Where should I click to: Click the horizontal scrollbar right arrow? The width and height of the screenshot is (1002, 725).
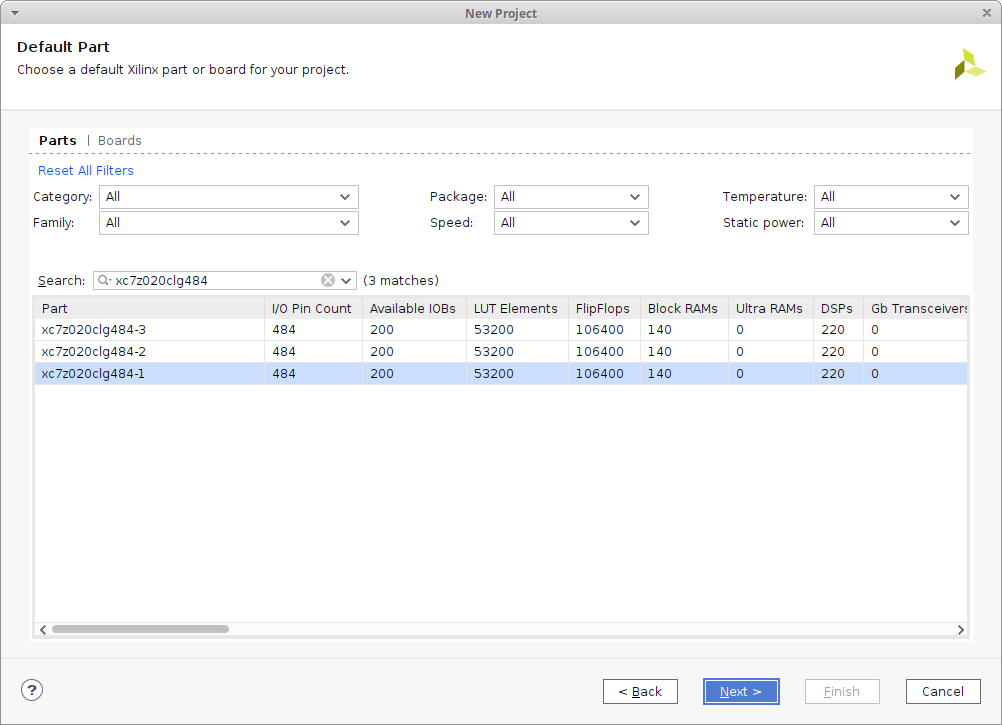(960, 630)
